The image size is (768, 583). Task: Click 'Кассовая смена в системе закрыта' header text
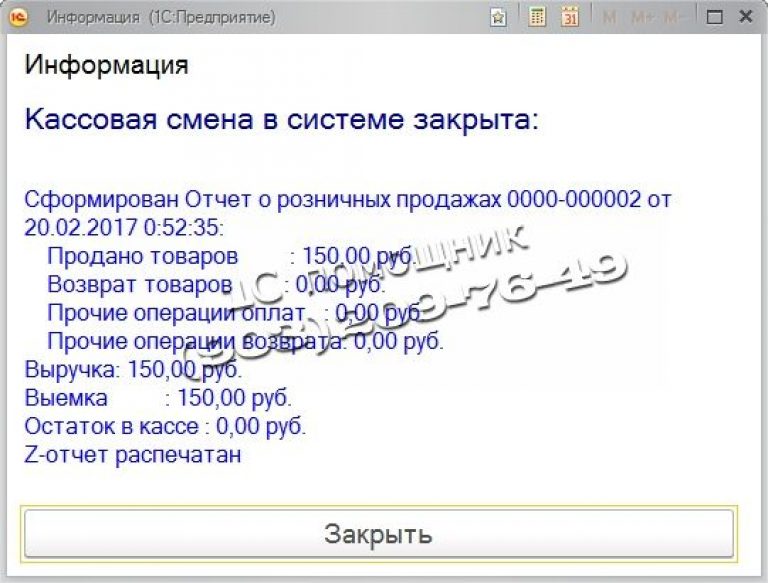click(x=281, y=120)
